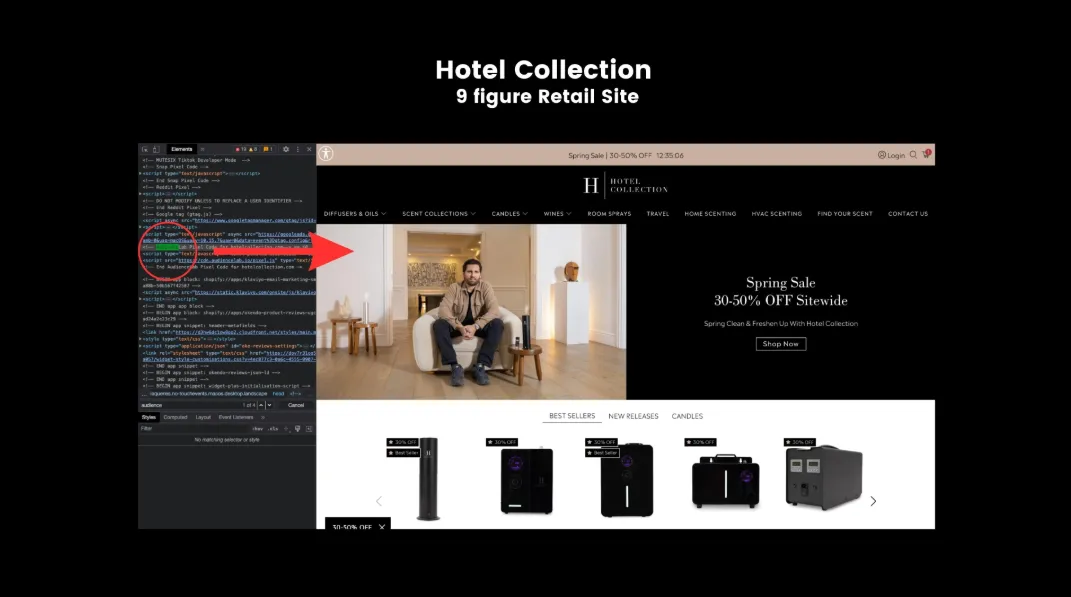Go to previous search result with up arrow
Viewport: 1071px width, 597px height.
tap(261, 405)
